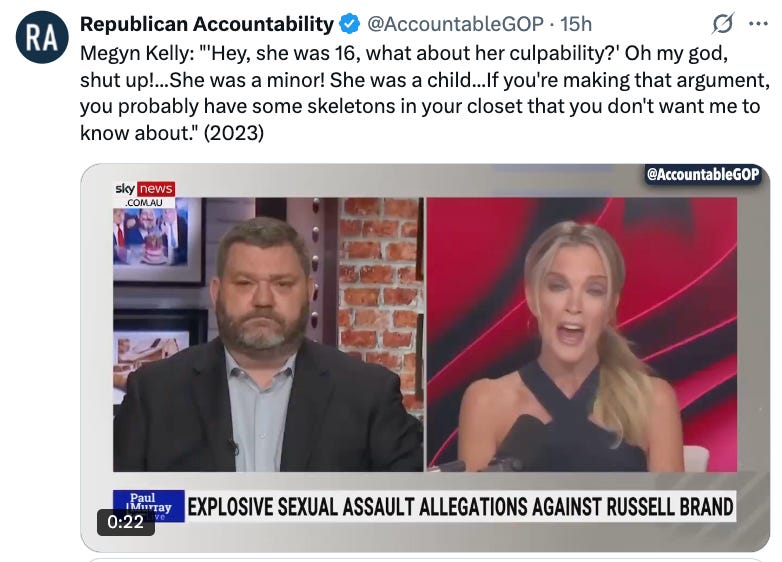Play the video by clicking its center
This screenshot has height=562, width=782.
425,358
